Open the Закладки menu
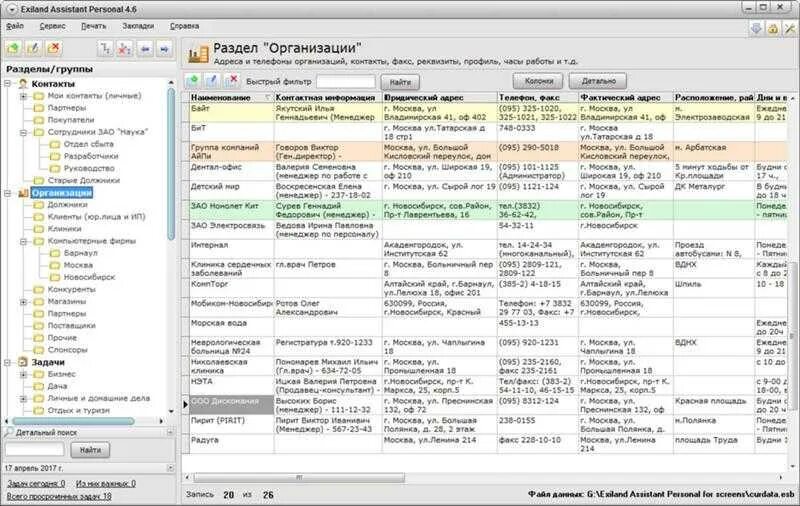Image resolution: width=800 pixels, height=506 pixels. click(x=138, y=26)
